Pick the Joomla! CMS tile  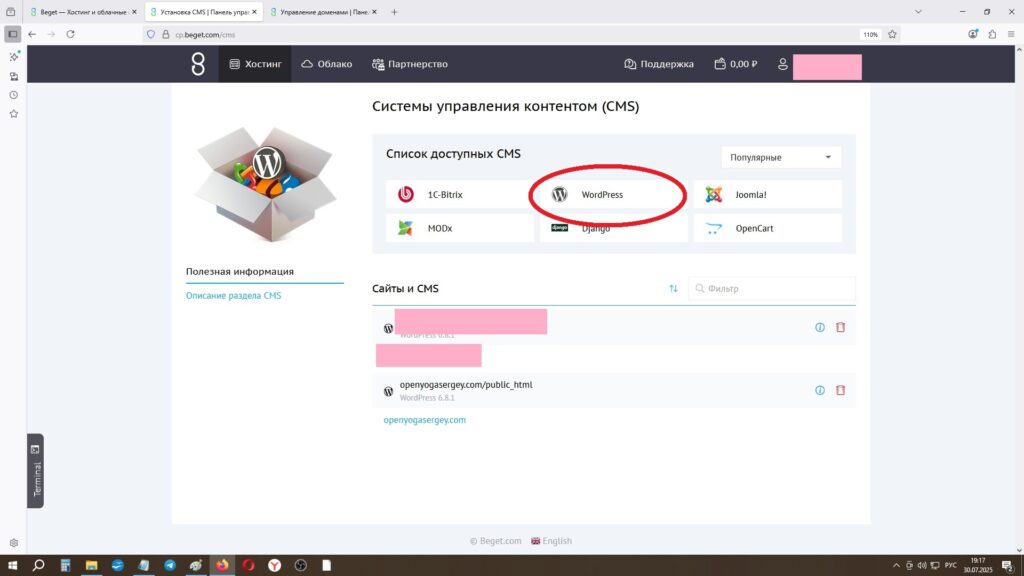pos(767,195)
